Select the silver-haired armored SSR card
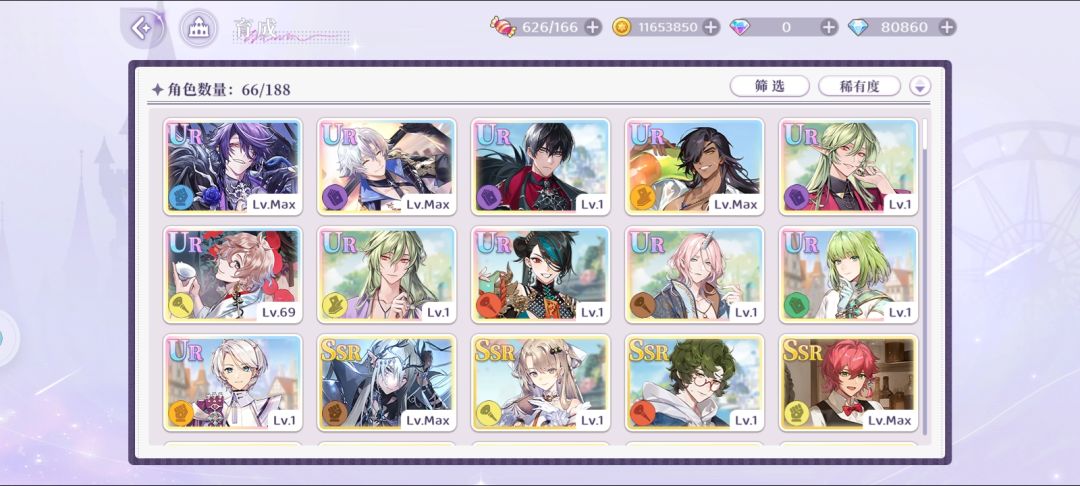 click(x=386, y=383)
